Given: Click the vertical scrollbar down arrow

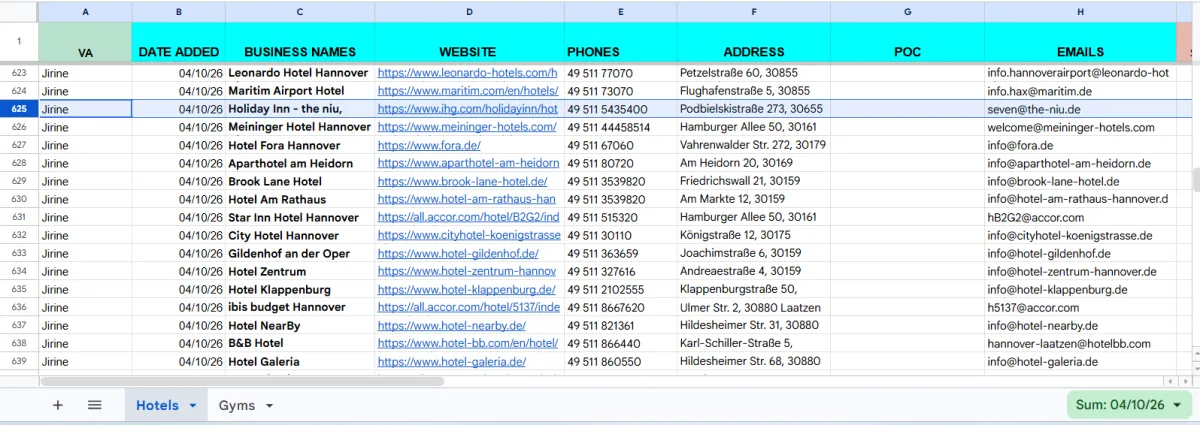Looking at the screenshot, I should (1195, 367).
